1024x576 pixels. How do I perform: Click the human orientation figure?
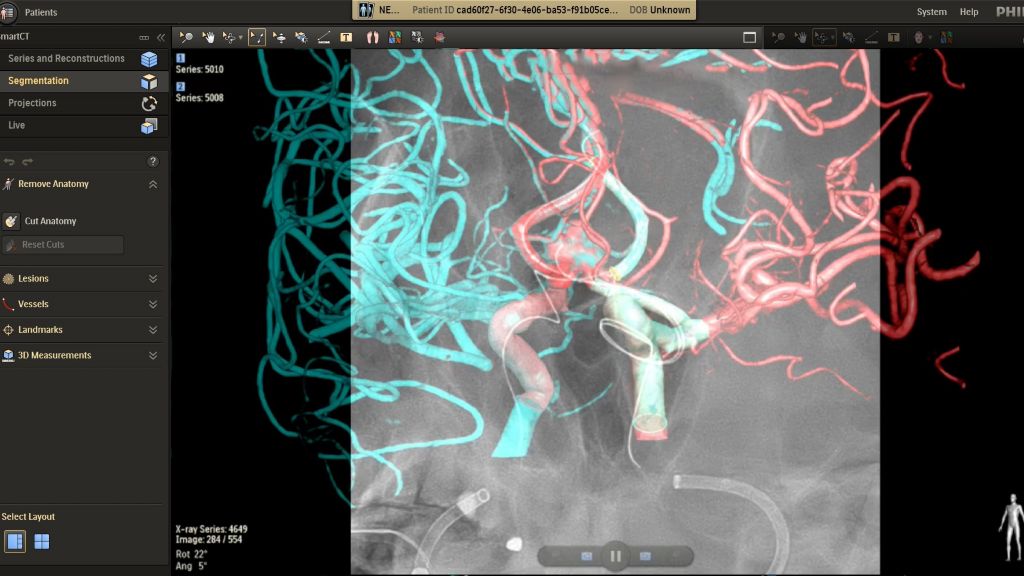[1011, 526]
